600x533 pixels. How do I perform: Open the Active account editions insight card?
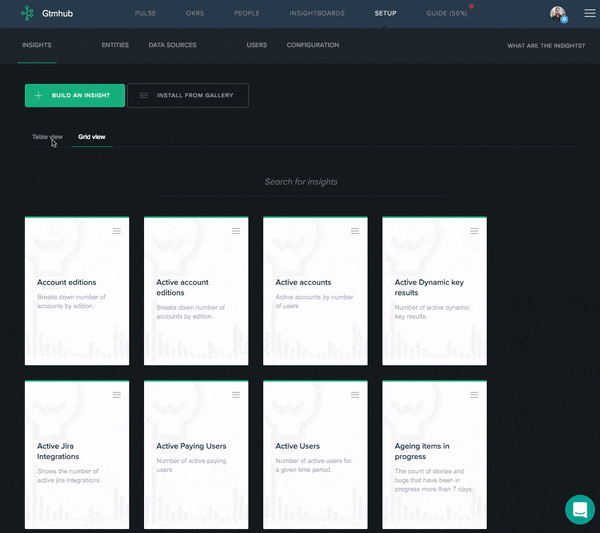click(x=196, y=291)
